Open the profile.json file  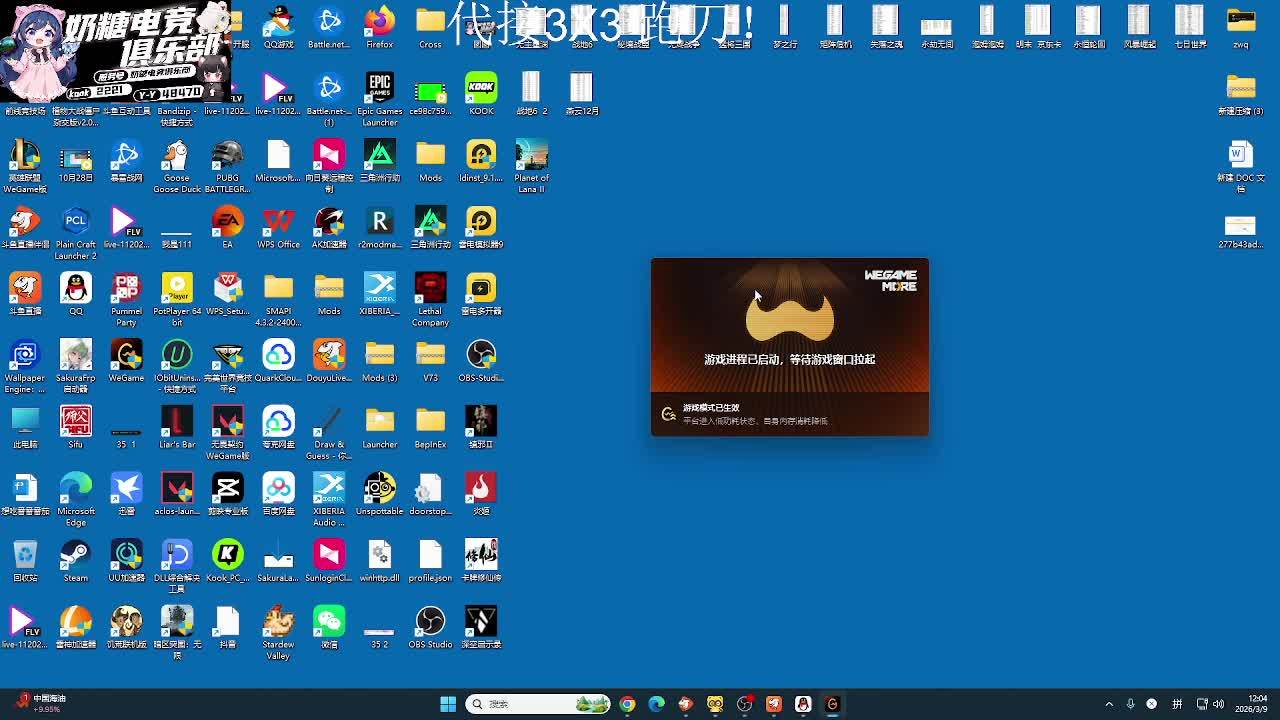point(430,556)
